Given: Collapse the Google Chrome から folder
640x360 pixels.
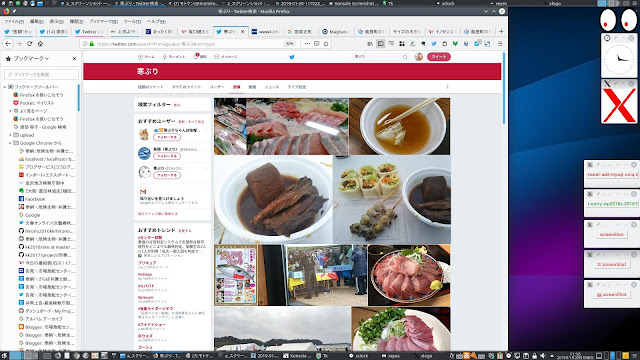Looking at the screenshot, I should point(10,143).
